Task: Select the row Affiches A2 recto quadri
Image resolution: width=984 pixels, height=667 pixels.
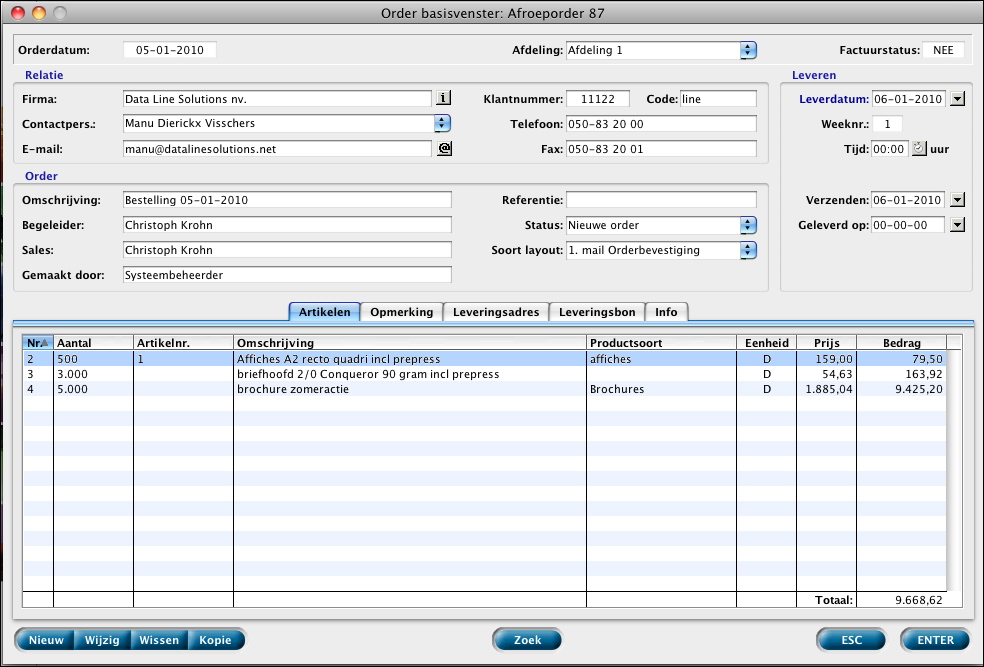Action: tap(484, 359)
